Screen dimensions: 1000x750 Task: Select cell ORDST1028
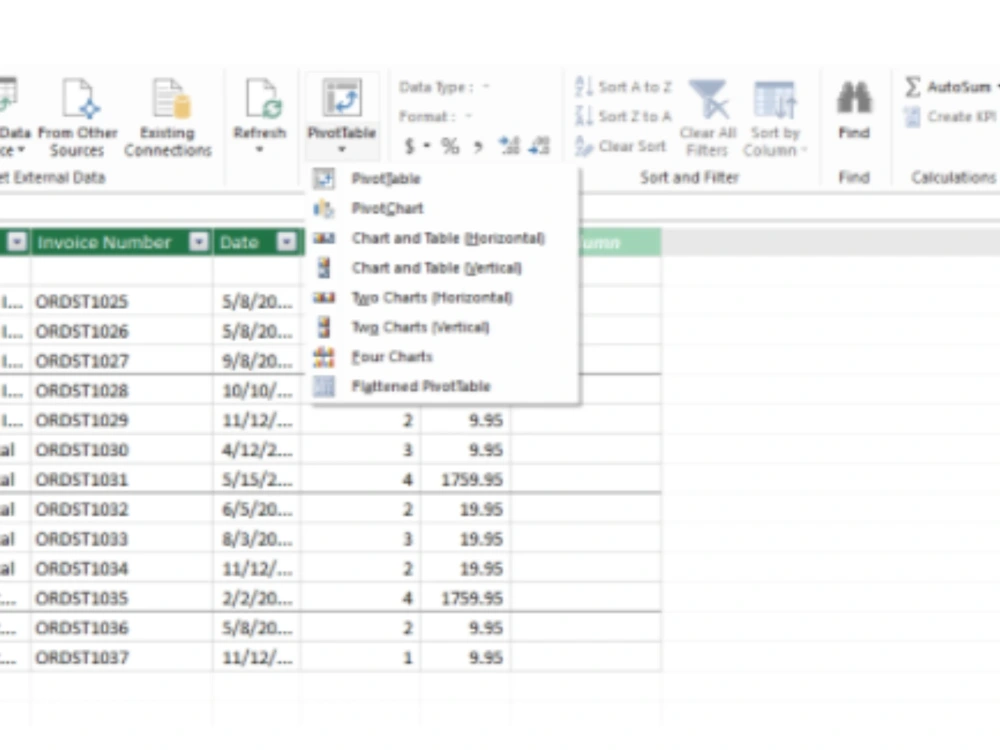point(121,391)
